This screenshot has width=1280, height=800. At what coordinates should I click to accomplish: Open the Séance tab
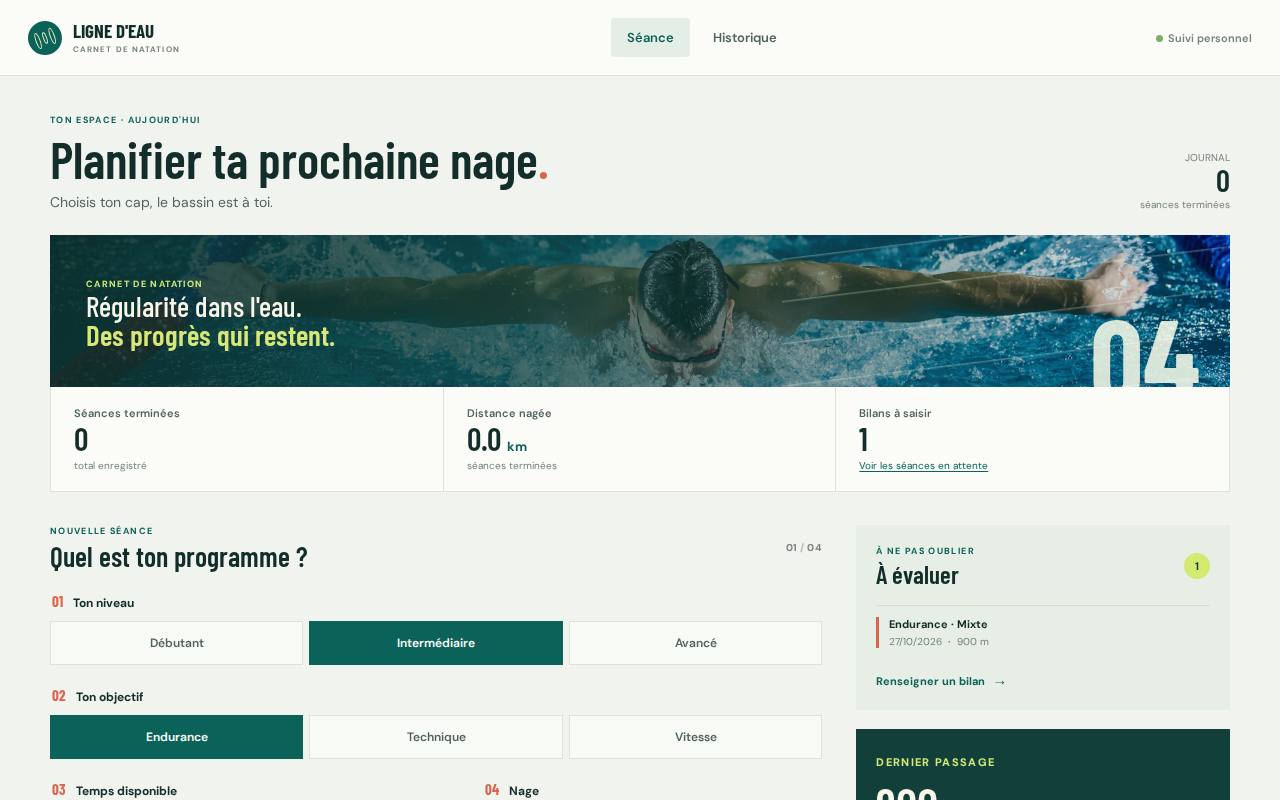point(650,37)
